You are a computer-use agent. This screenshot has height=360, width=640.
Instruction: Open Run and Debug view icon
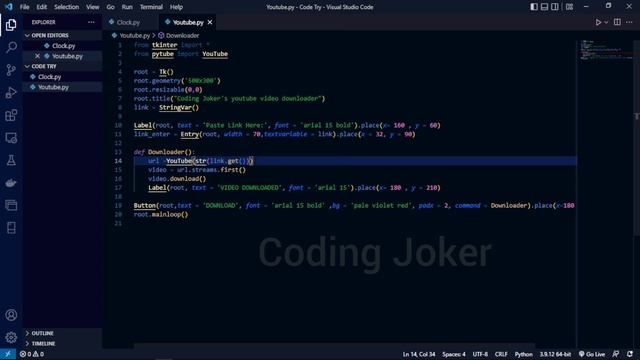click(x=11, y=93)
